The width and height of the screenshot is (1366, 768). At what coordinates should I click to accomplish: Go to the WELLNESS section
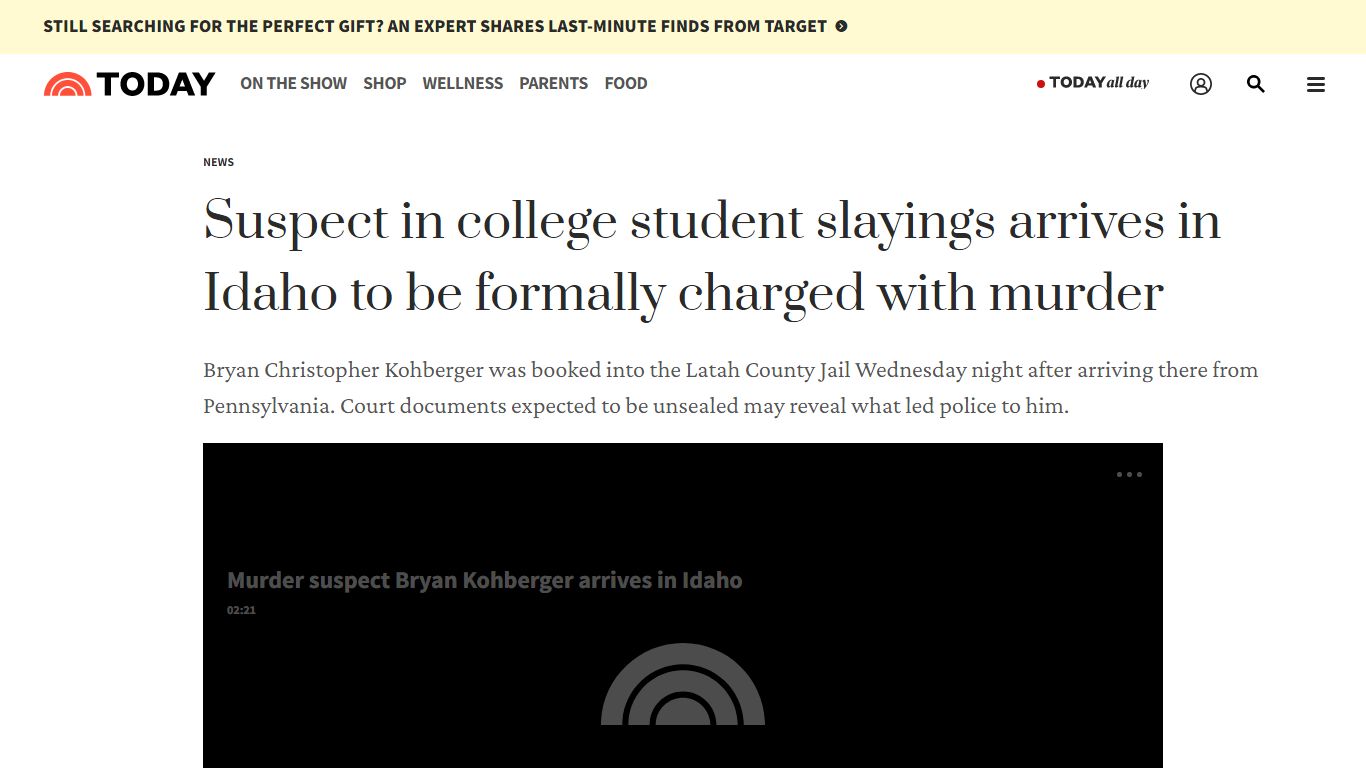click(x=462, y=83)
